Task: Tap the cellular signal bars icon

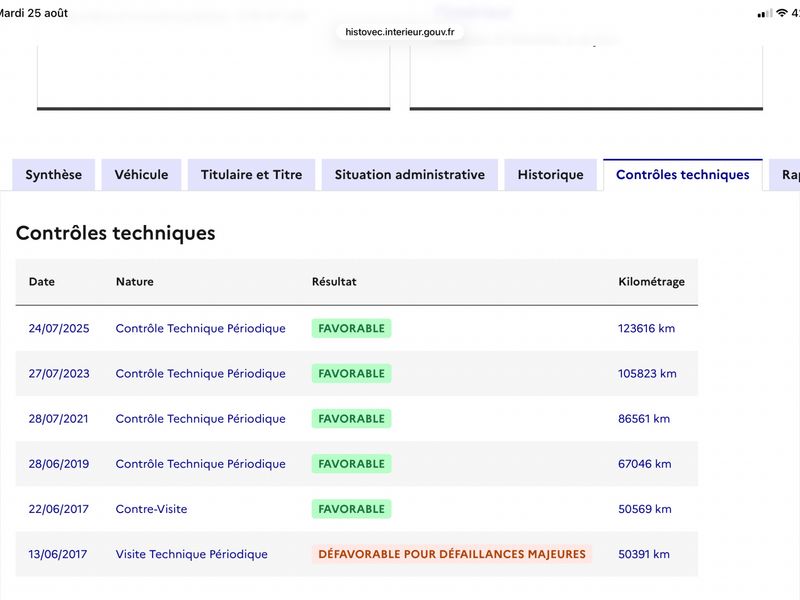Action: coord(765,14)
